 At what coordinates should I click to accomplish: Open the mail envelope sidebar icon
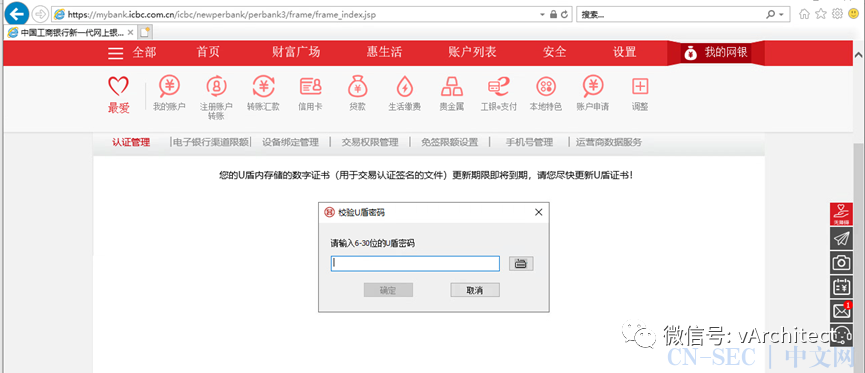point(841,311)
